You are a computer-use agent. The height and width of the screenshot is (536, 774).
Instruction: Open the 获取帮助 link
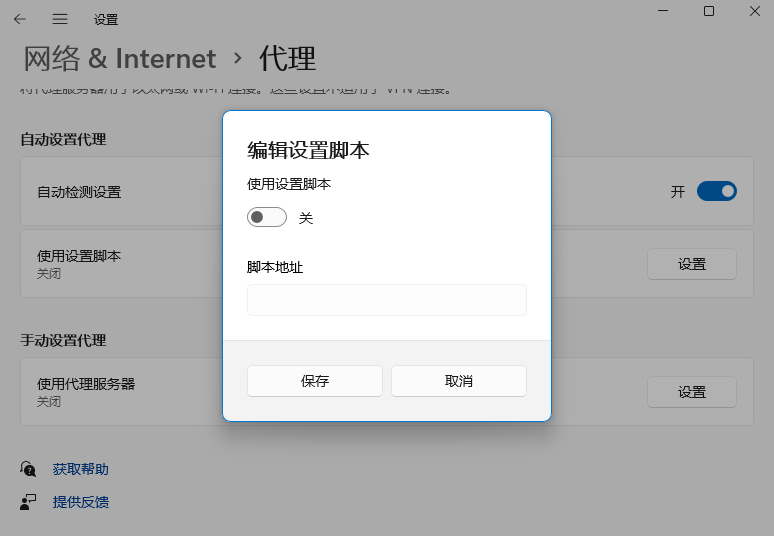[x=81, y=469]
